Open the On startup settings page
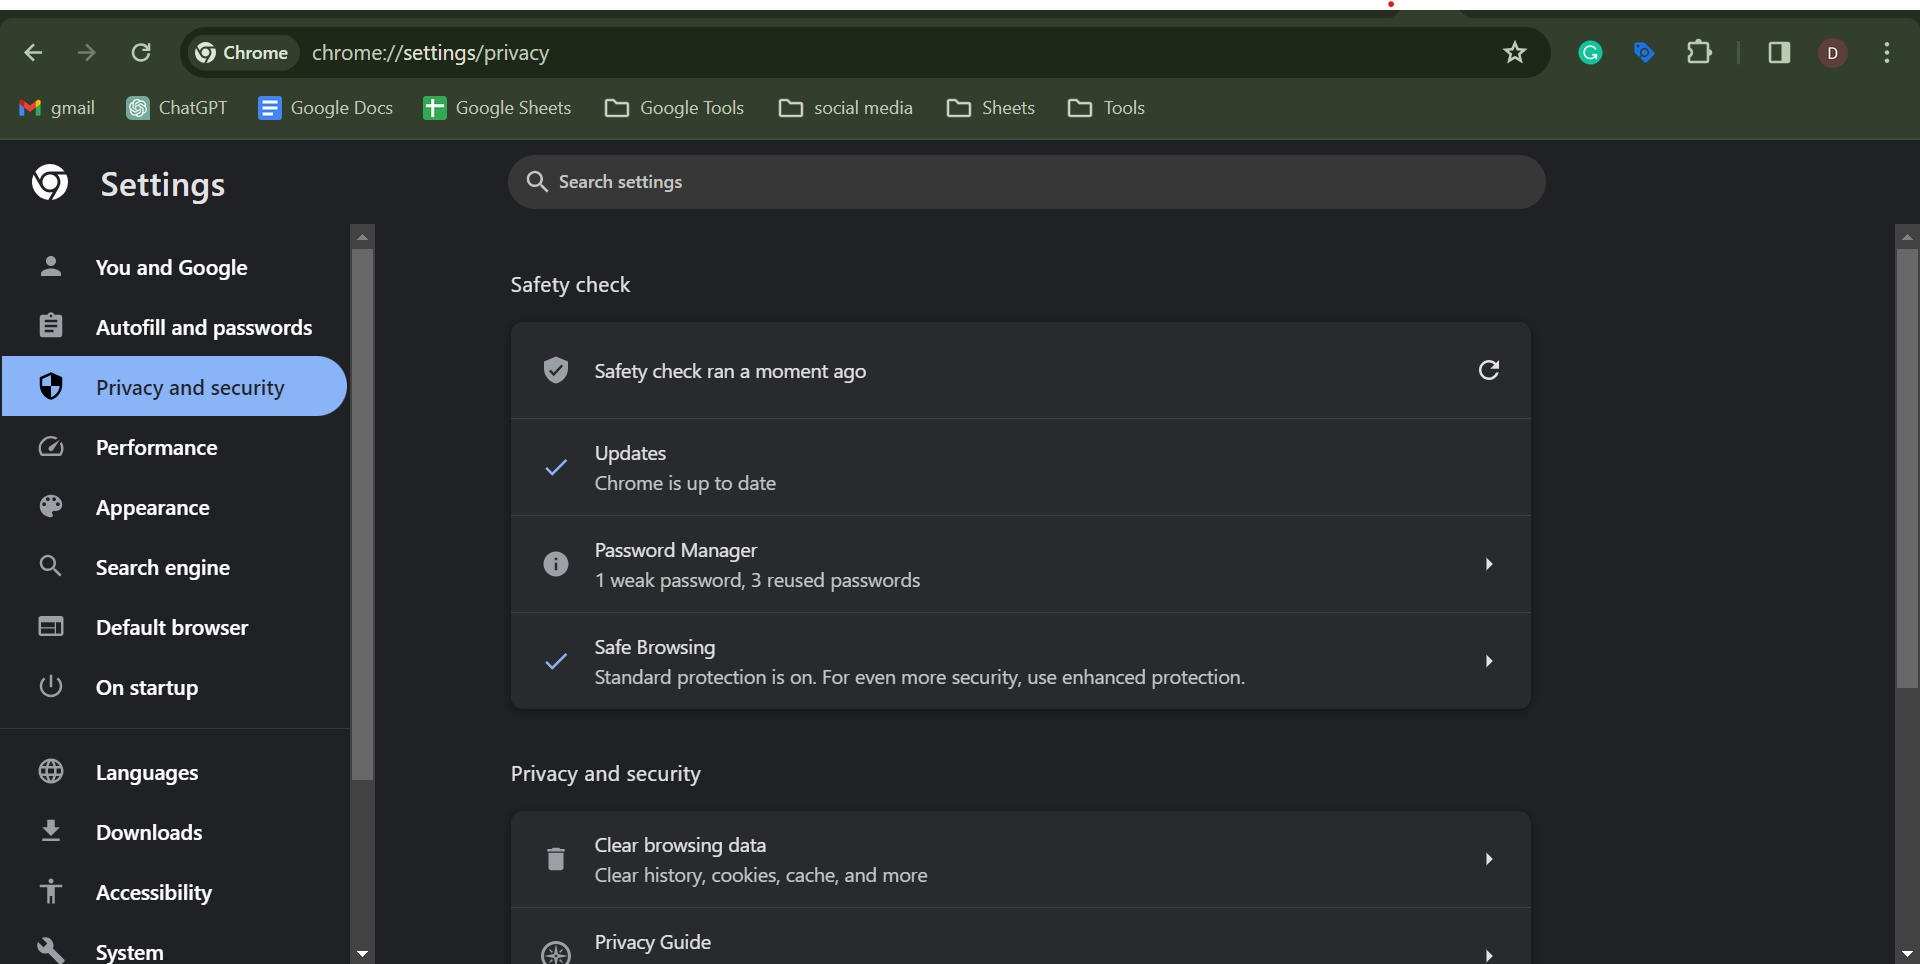 click(x=175, y=687)
